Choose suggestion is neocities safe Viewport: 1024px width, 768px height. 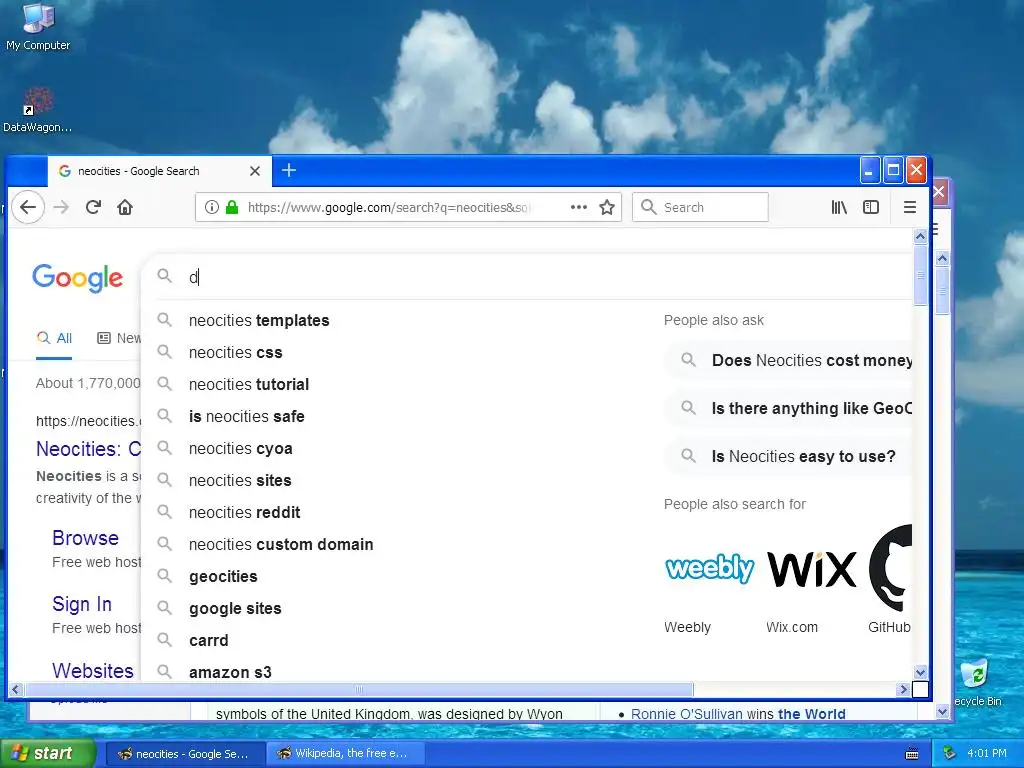[247, 417]
